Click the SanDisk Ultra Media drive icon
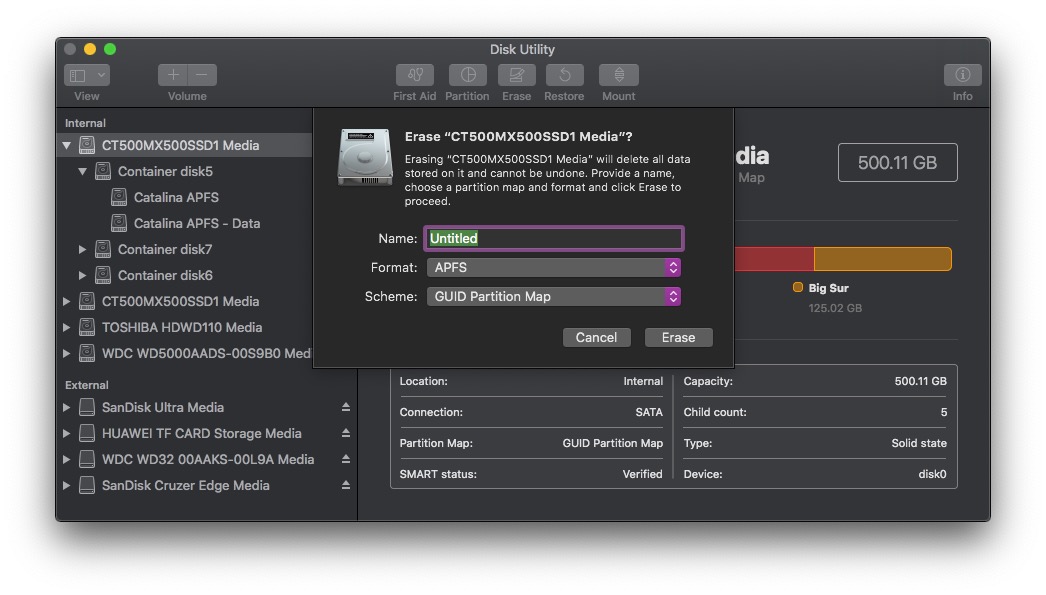This screenshot has height=595, width=1046. click(x=87, y=407)
